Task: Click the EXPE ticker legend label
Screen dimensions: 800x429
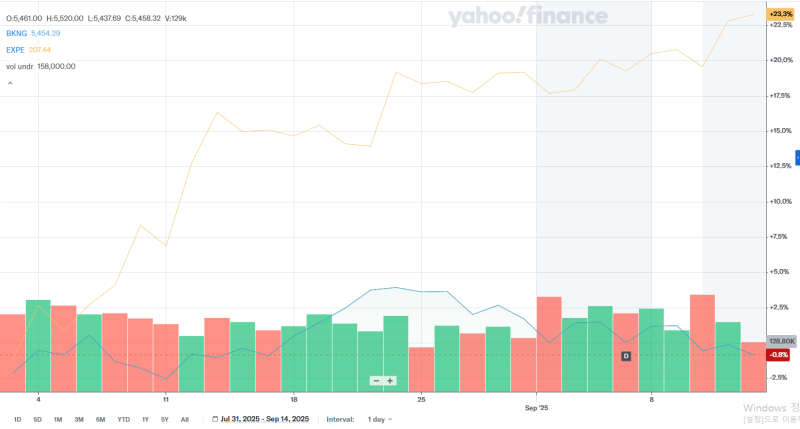Action: (17, 49)
